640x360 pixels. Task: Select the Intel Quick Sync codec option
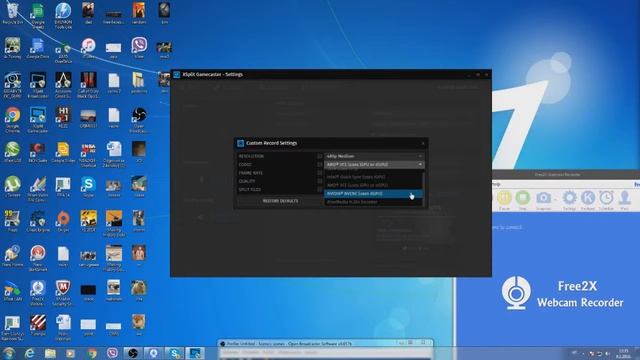click(373, 177)
